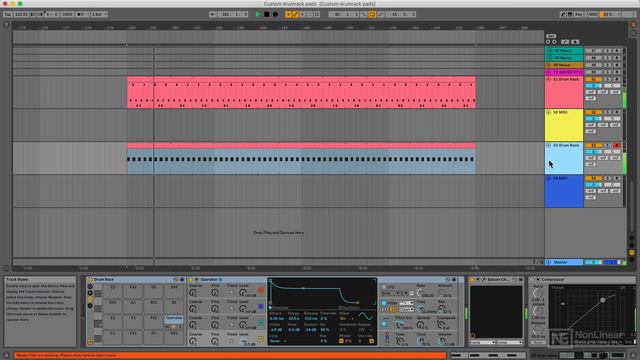Enter MIDI map mode

pos(593,14)
